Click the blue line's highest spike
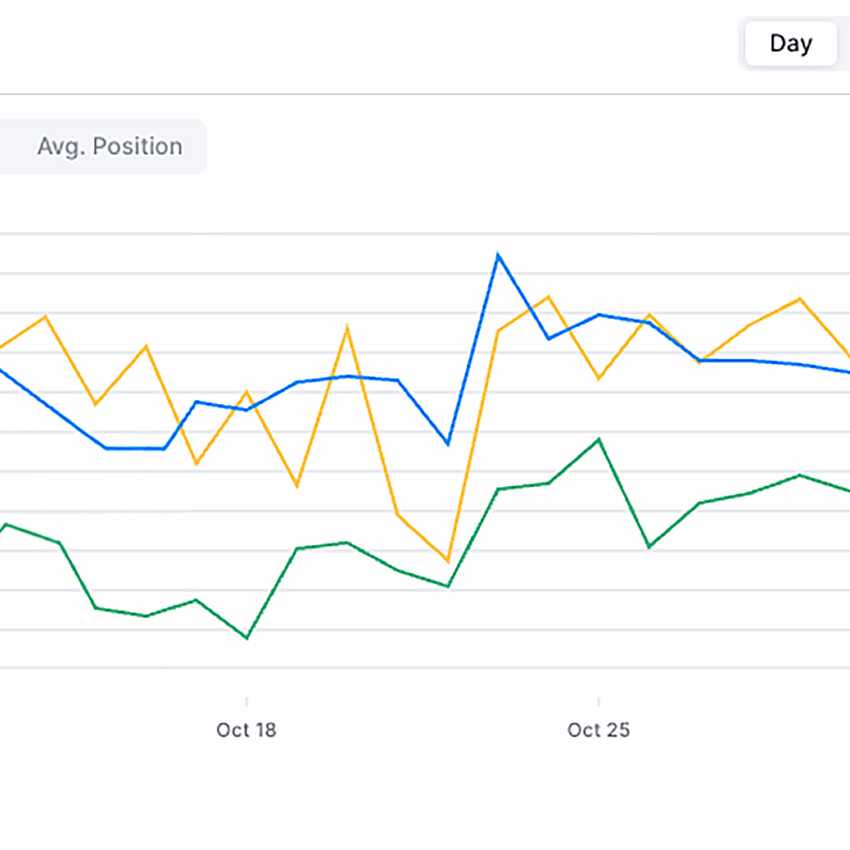This screenshot has width=850, height=850. 498,255
